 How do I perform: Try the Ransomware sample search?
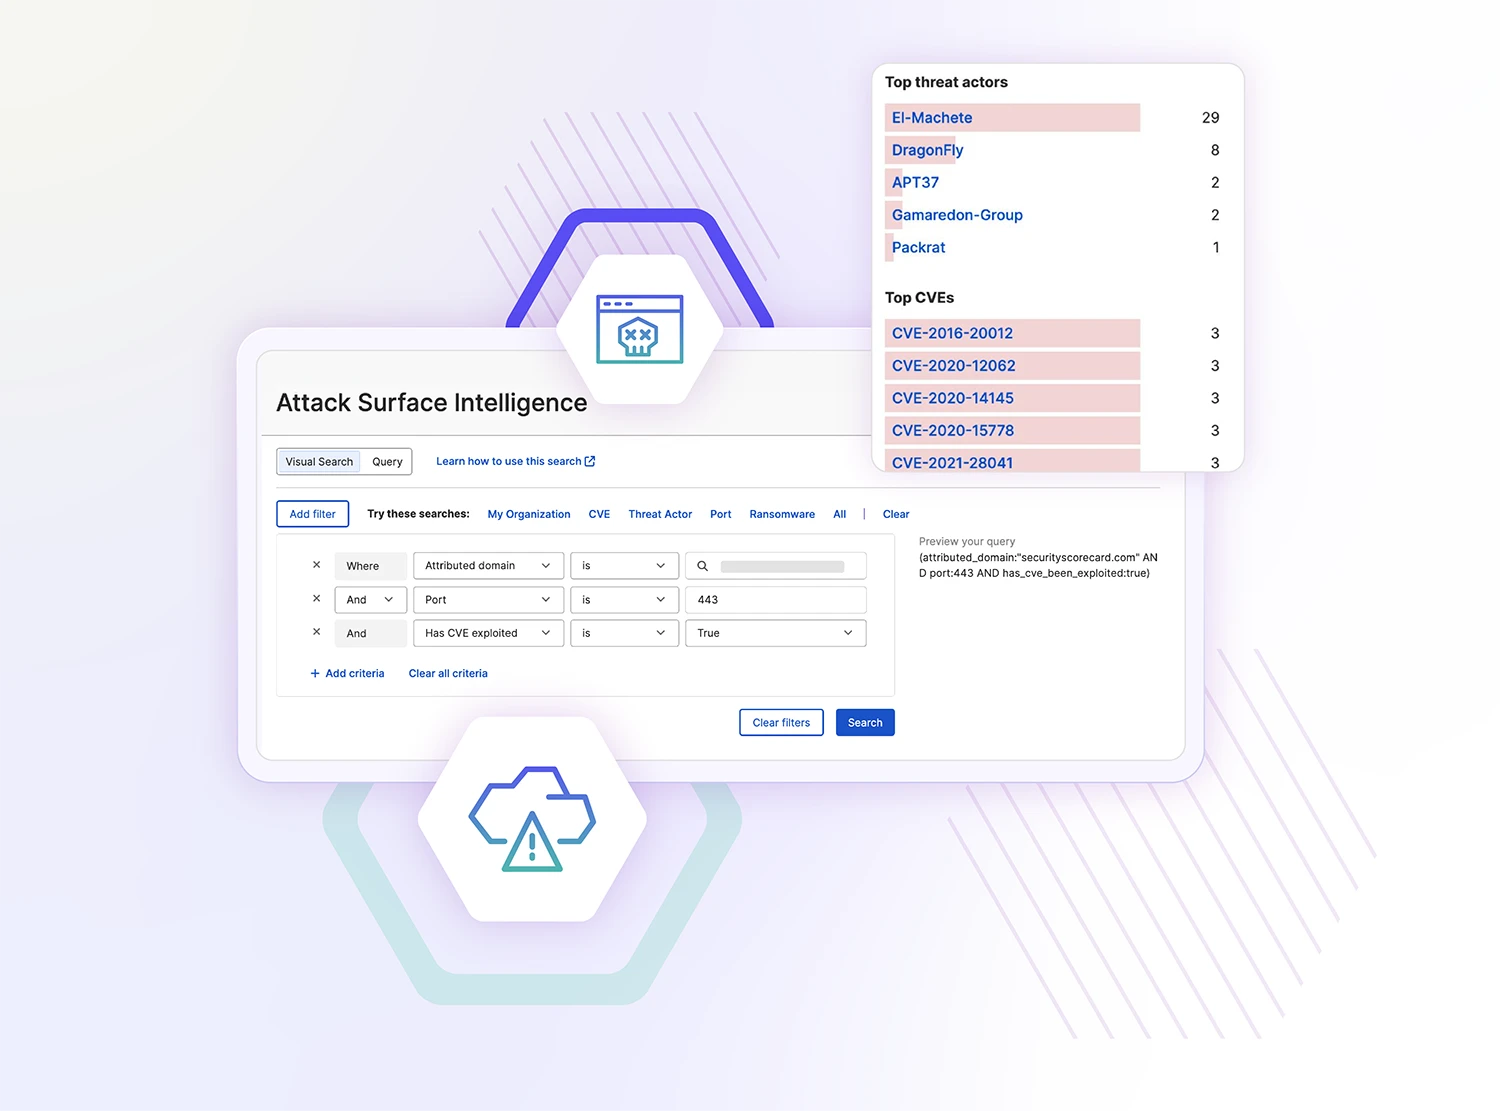pyautogui.click(x=782, y=514)
